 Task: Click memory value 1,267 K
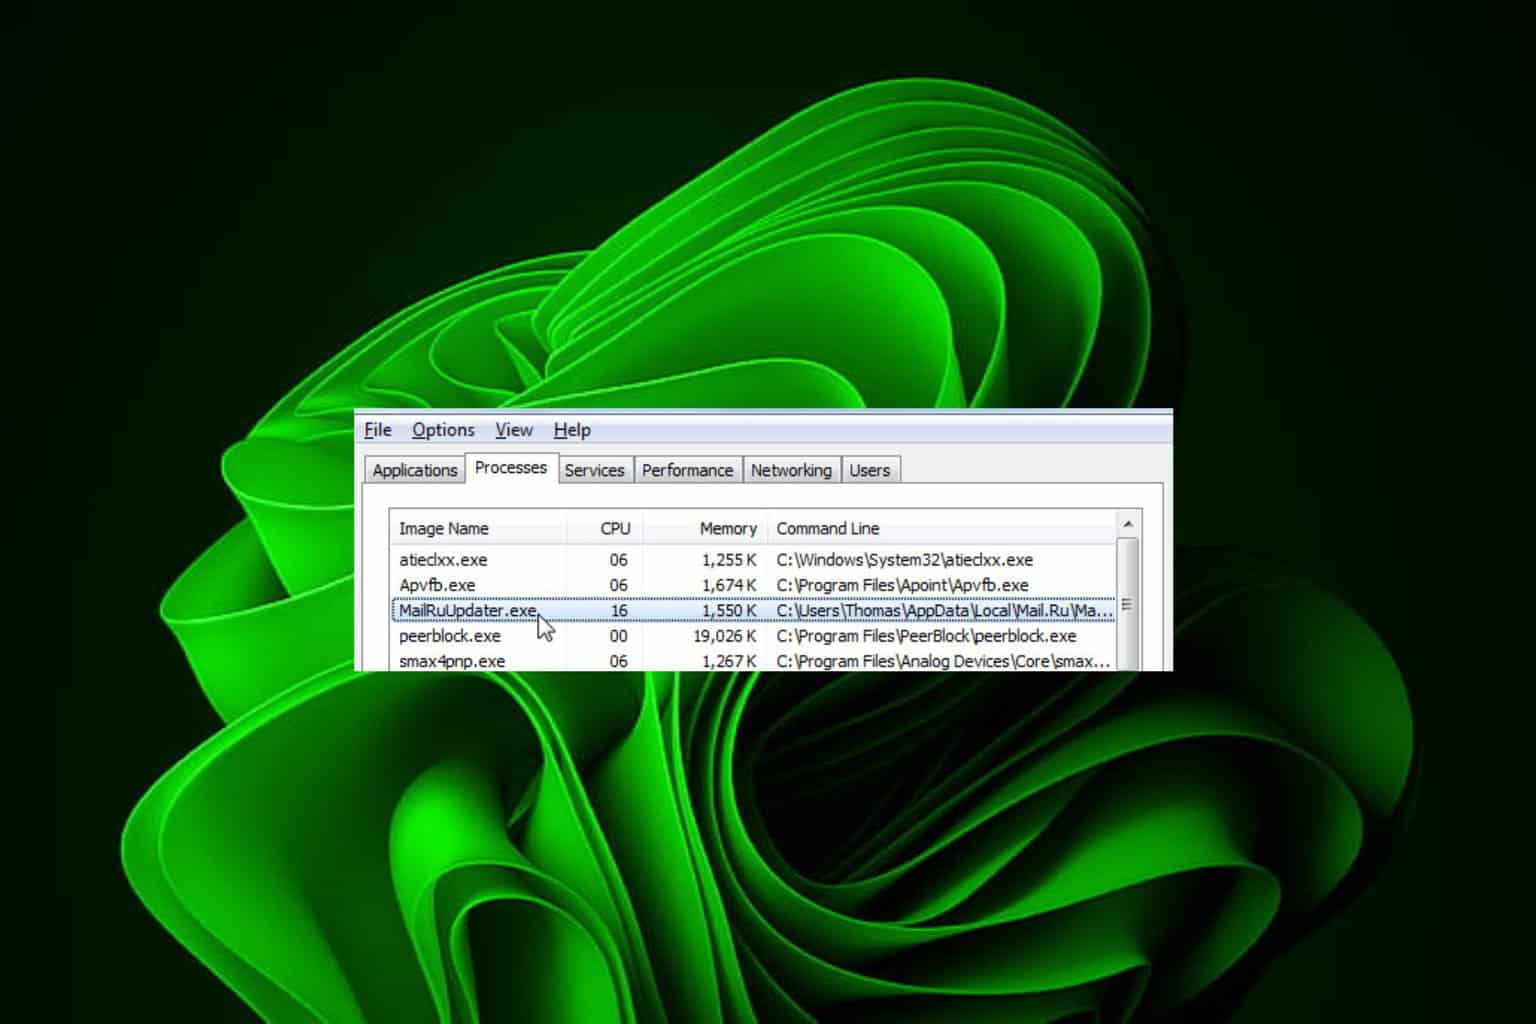coord(729,661)
